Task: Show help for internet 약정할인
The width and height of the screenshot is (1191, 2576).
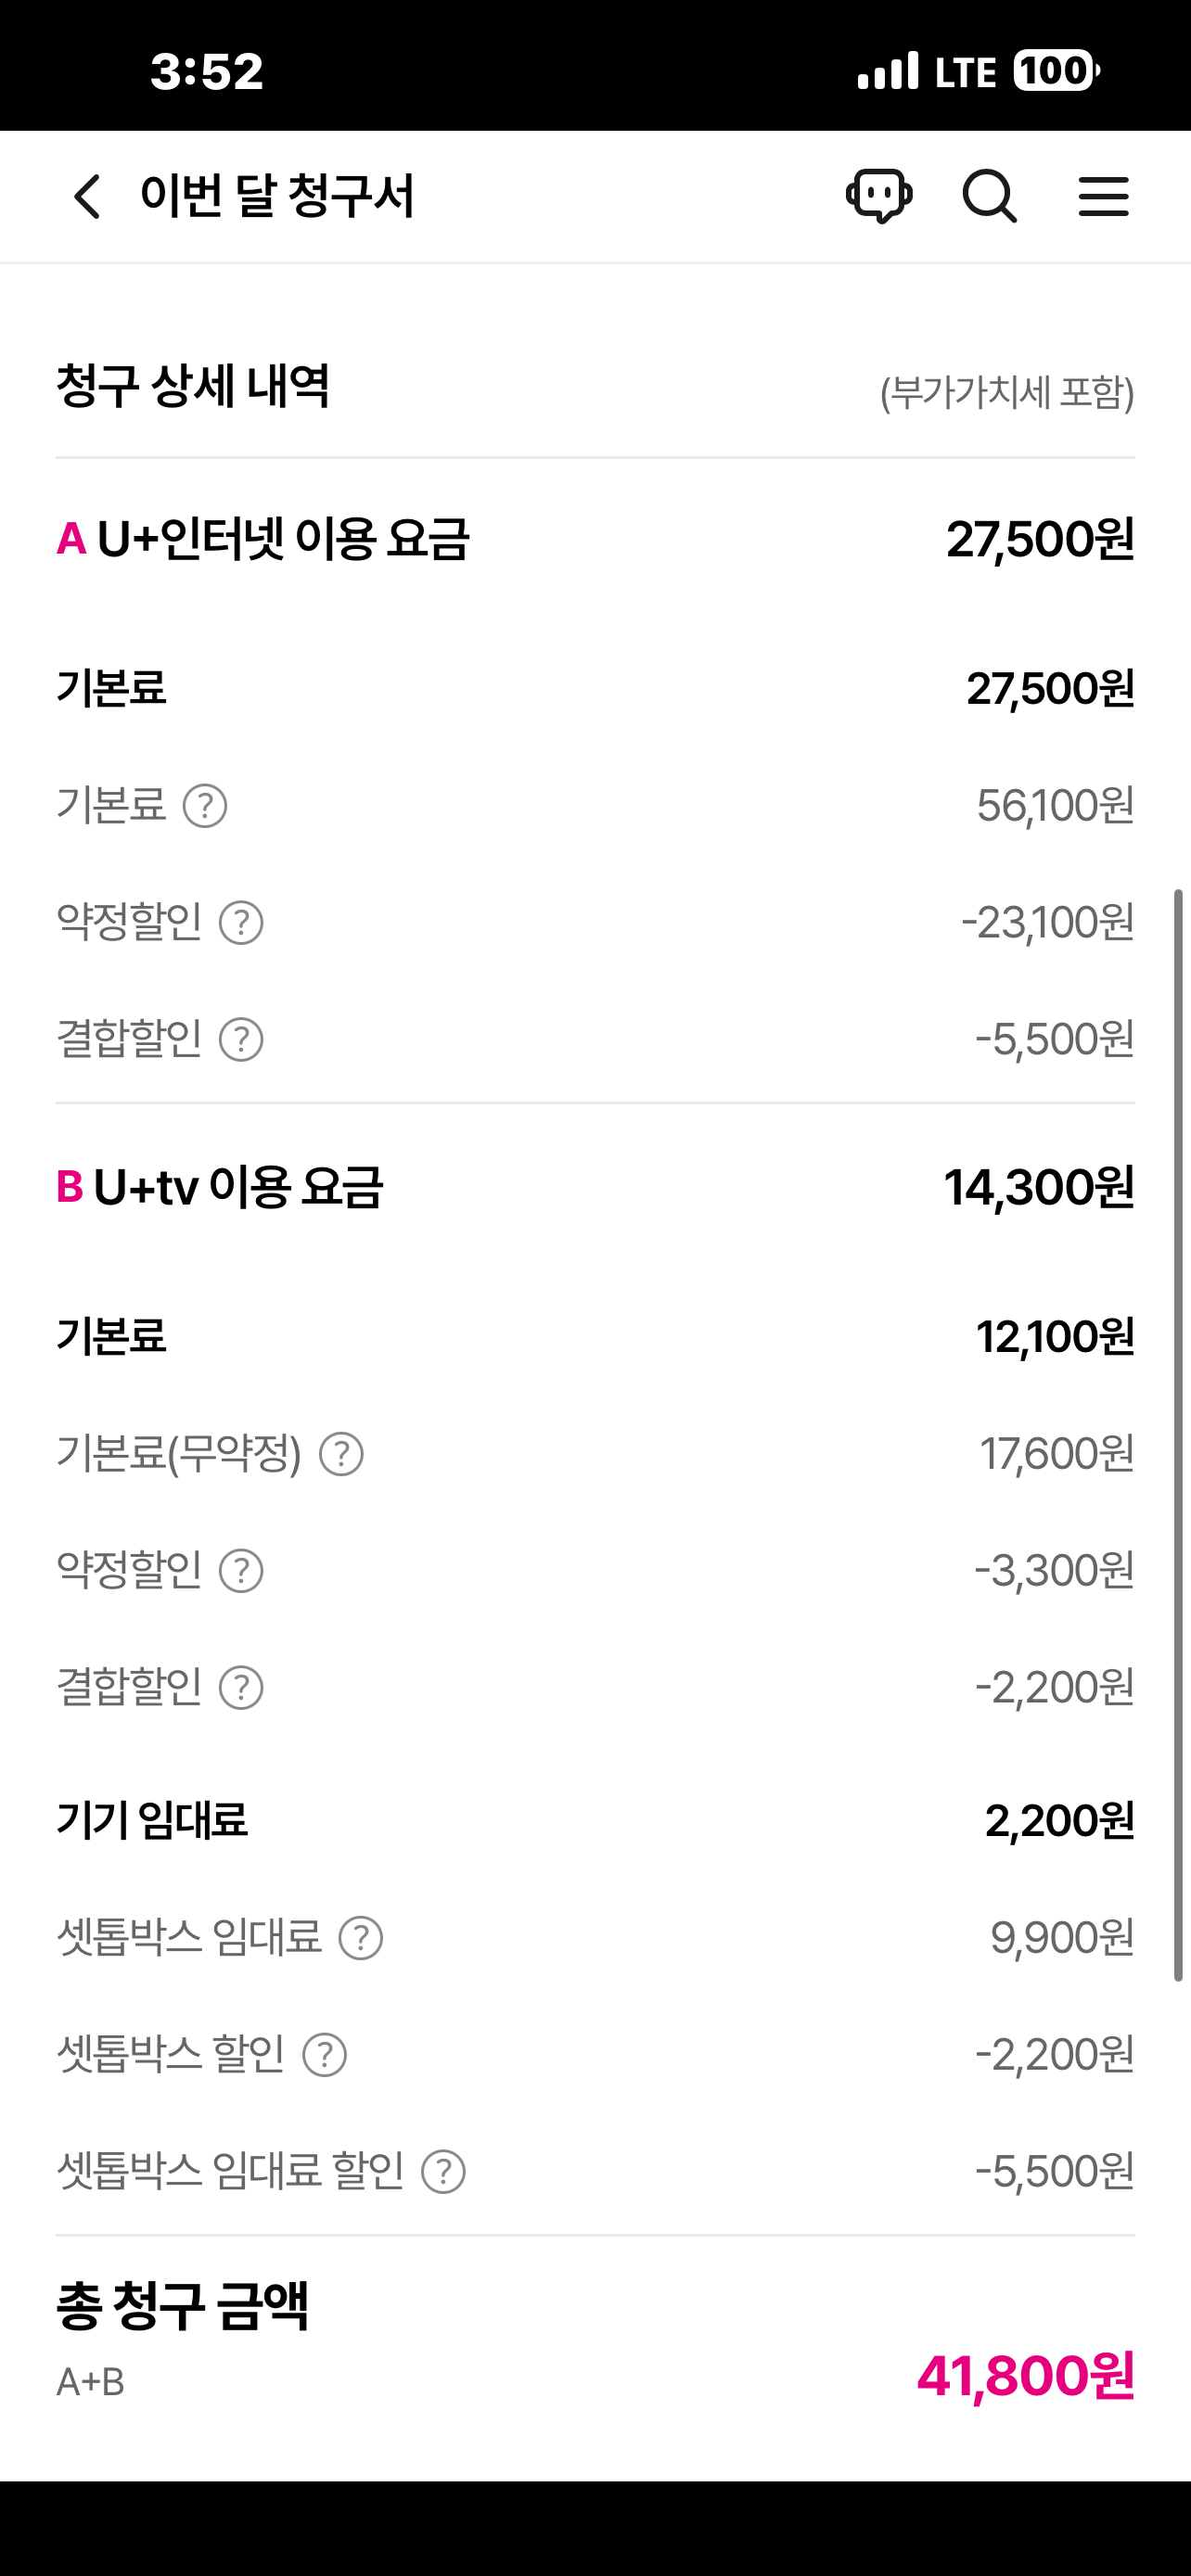Action: coord(241,923)
